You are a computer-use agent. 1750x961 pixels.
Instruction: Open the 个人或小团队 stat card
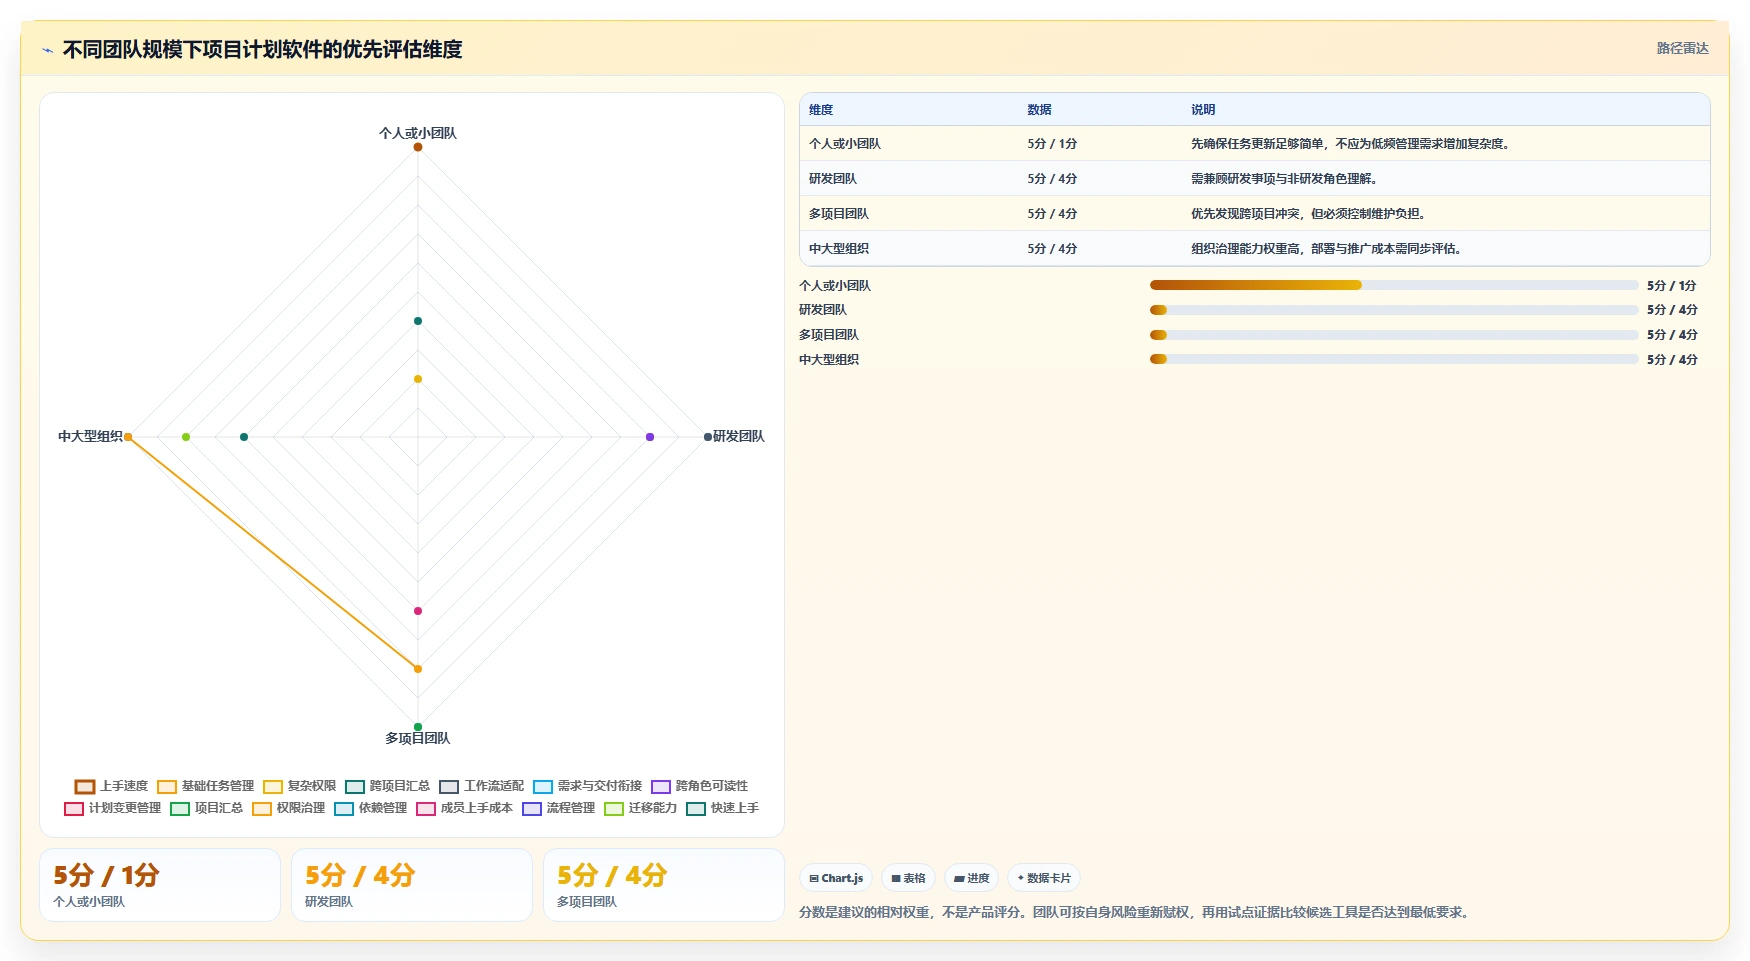click(x=160, y=885)
